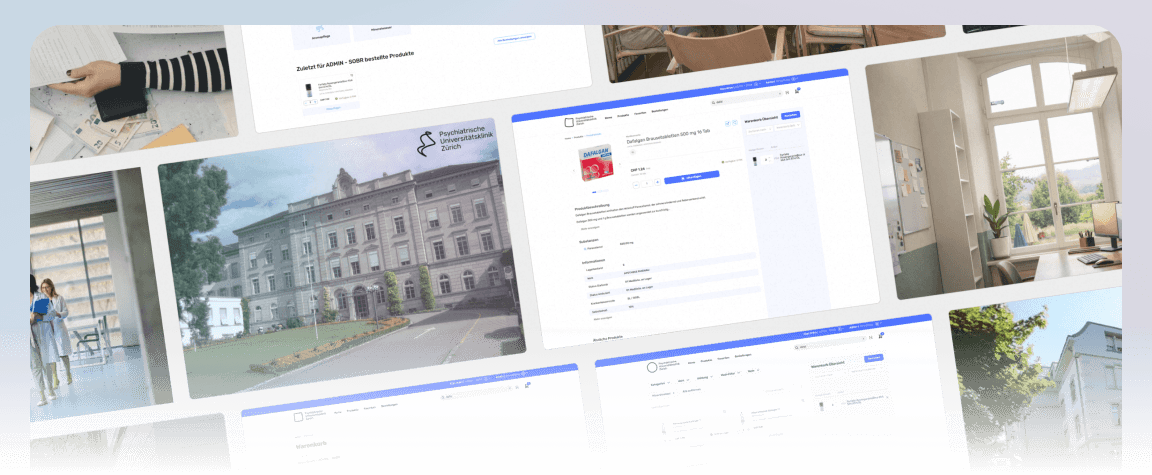Click Zuletzt für ADMIN - SOBR heading
The width and height of the screenshot is (1152, 475).
(355, 60)
